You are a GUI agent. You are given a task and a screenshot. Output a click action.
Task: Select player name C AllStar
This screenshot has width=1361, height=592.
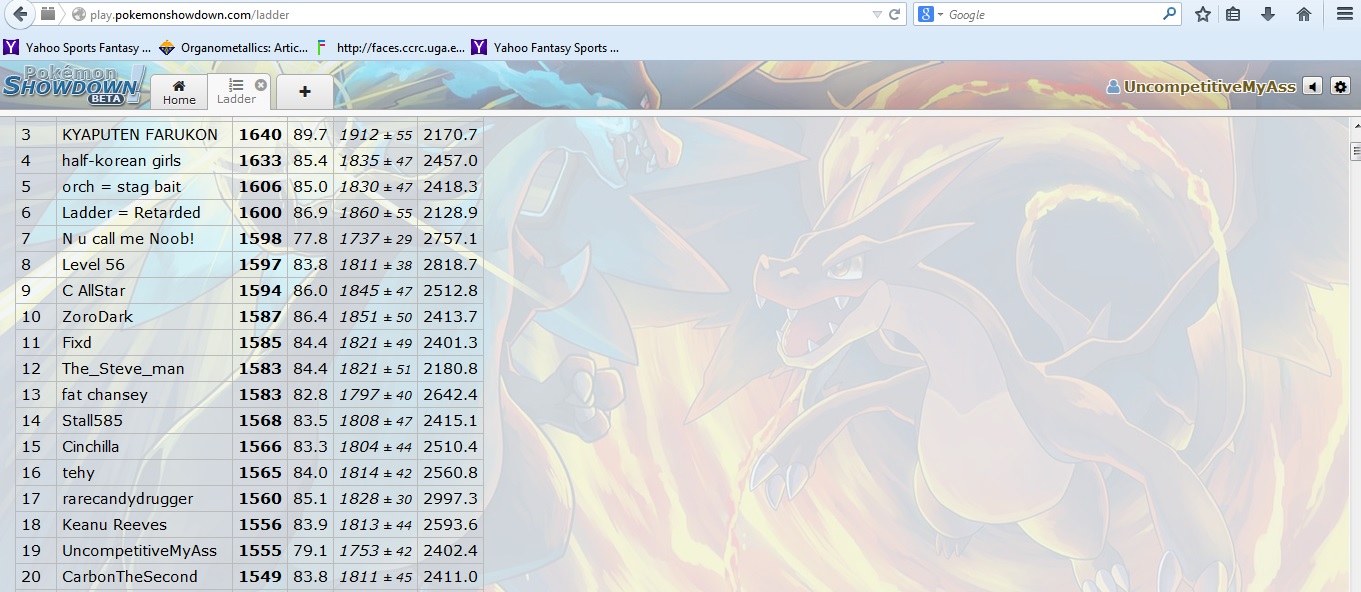[x=93, y=290]
